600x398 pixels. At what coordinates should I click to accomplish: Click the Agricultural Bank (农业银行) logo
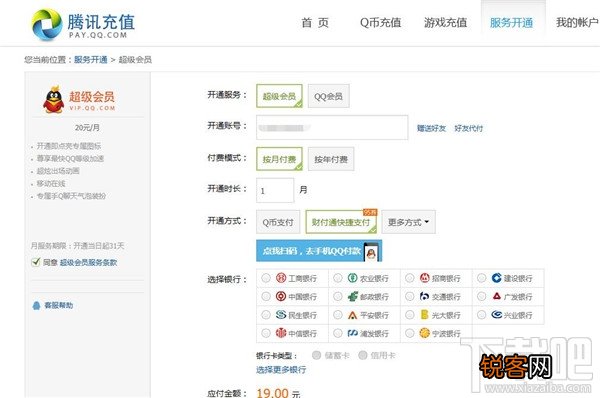pos(352,278)
